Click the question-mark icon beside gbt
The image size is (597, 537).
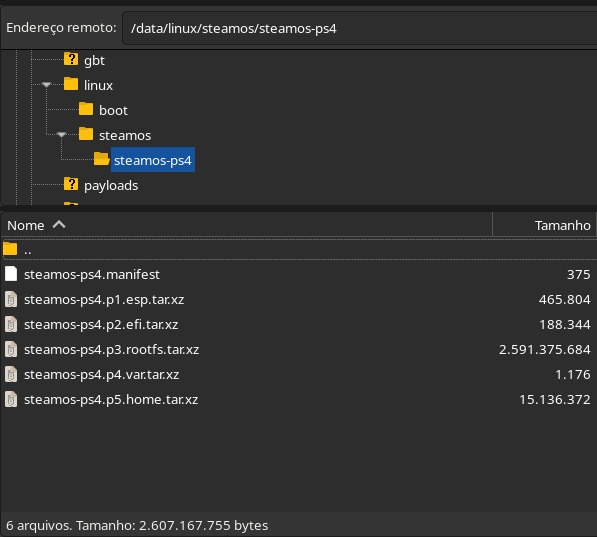pos(71,59)
